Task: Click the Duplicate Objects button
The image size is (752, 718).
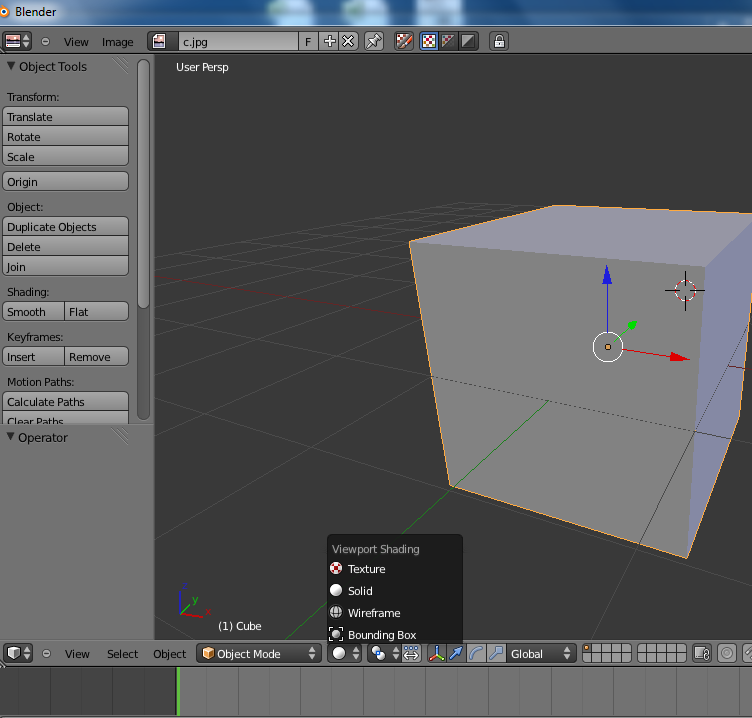Action: click(x=66, y=227)
